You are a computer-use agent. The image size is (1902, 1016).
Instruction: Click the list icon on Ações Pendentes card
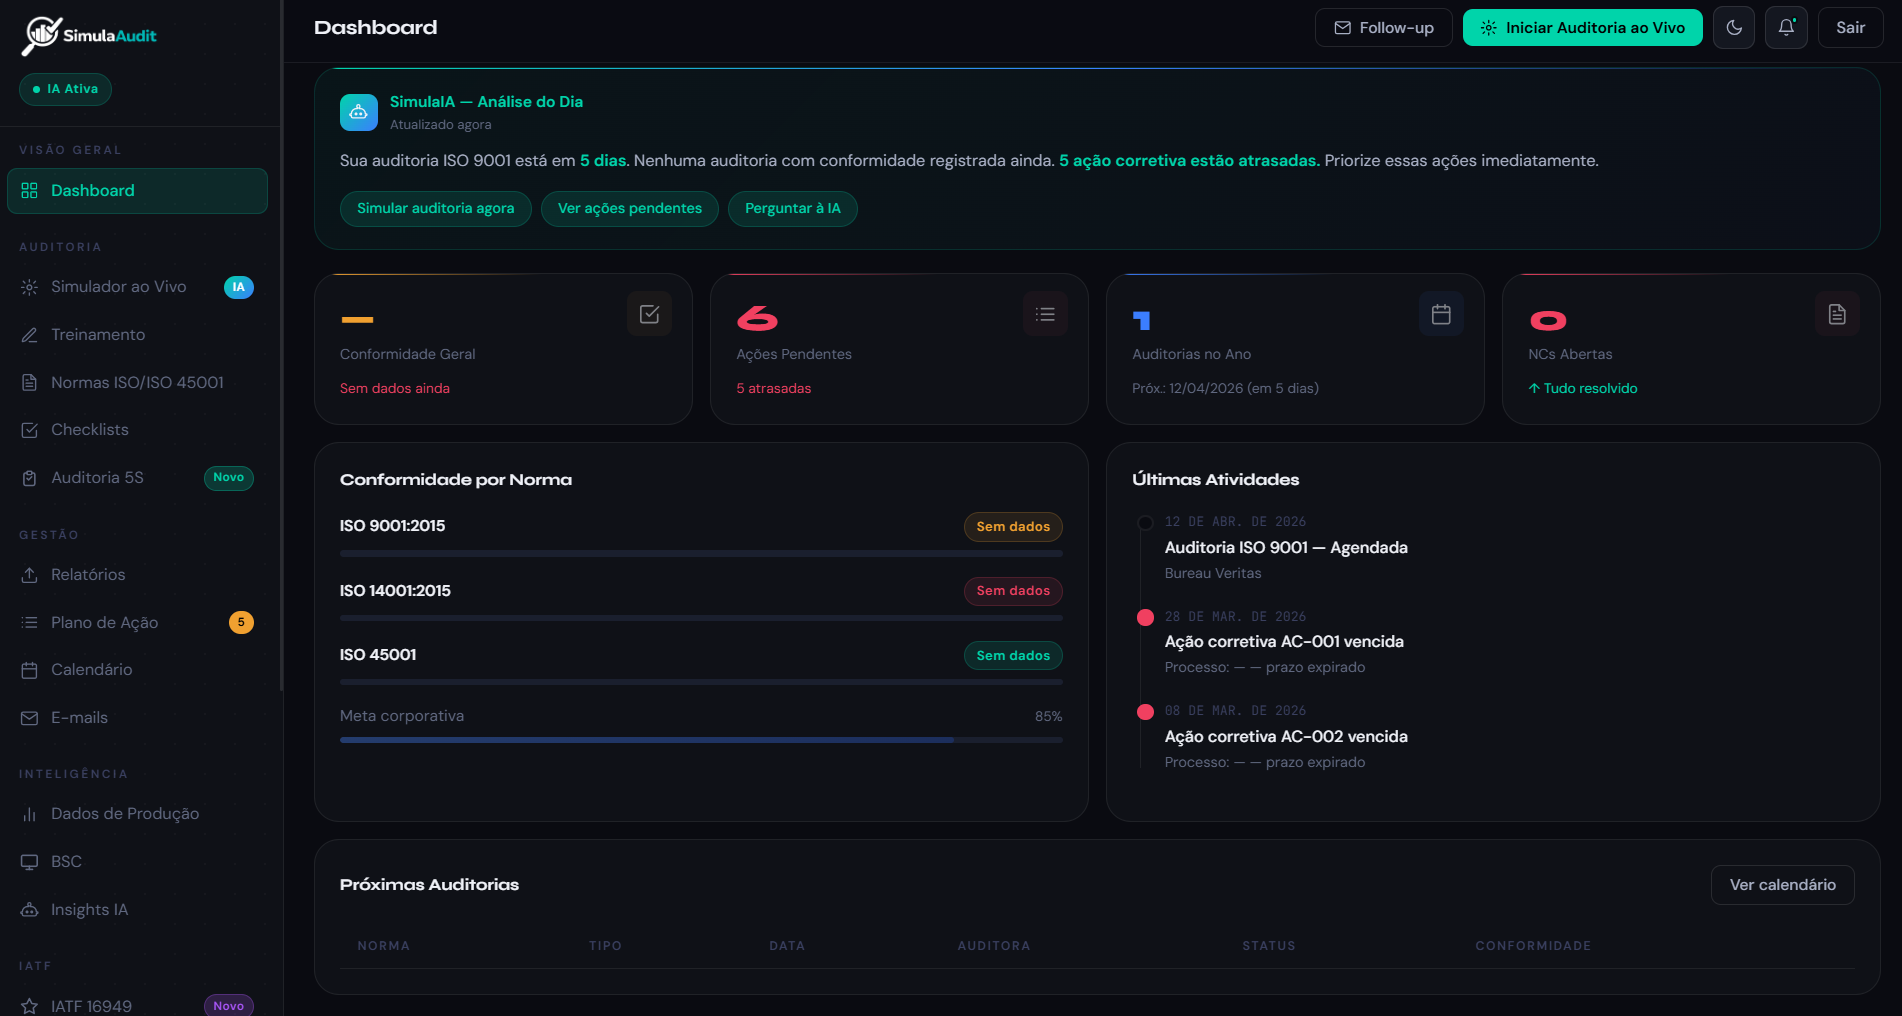point(1045,314)
